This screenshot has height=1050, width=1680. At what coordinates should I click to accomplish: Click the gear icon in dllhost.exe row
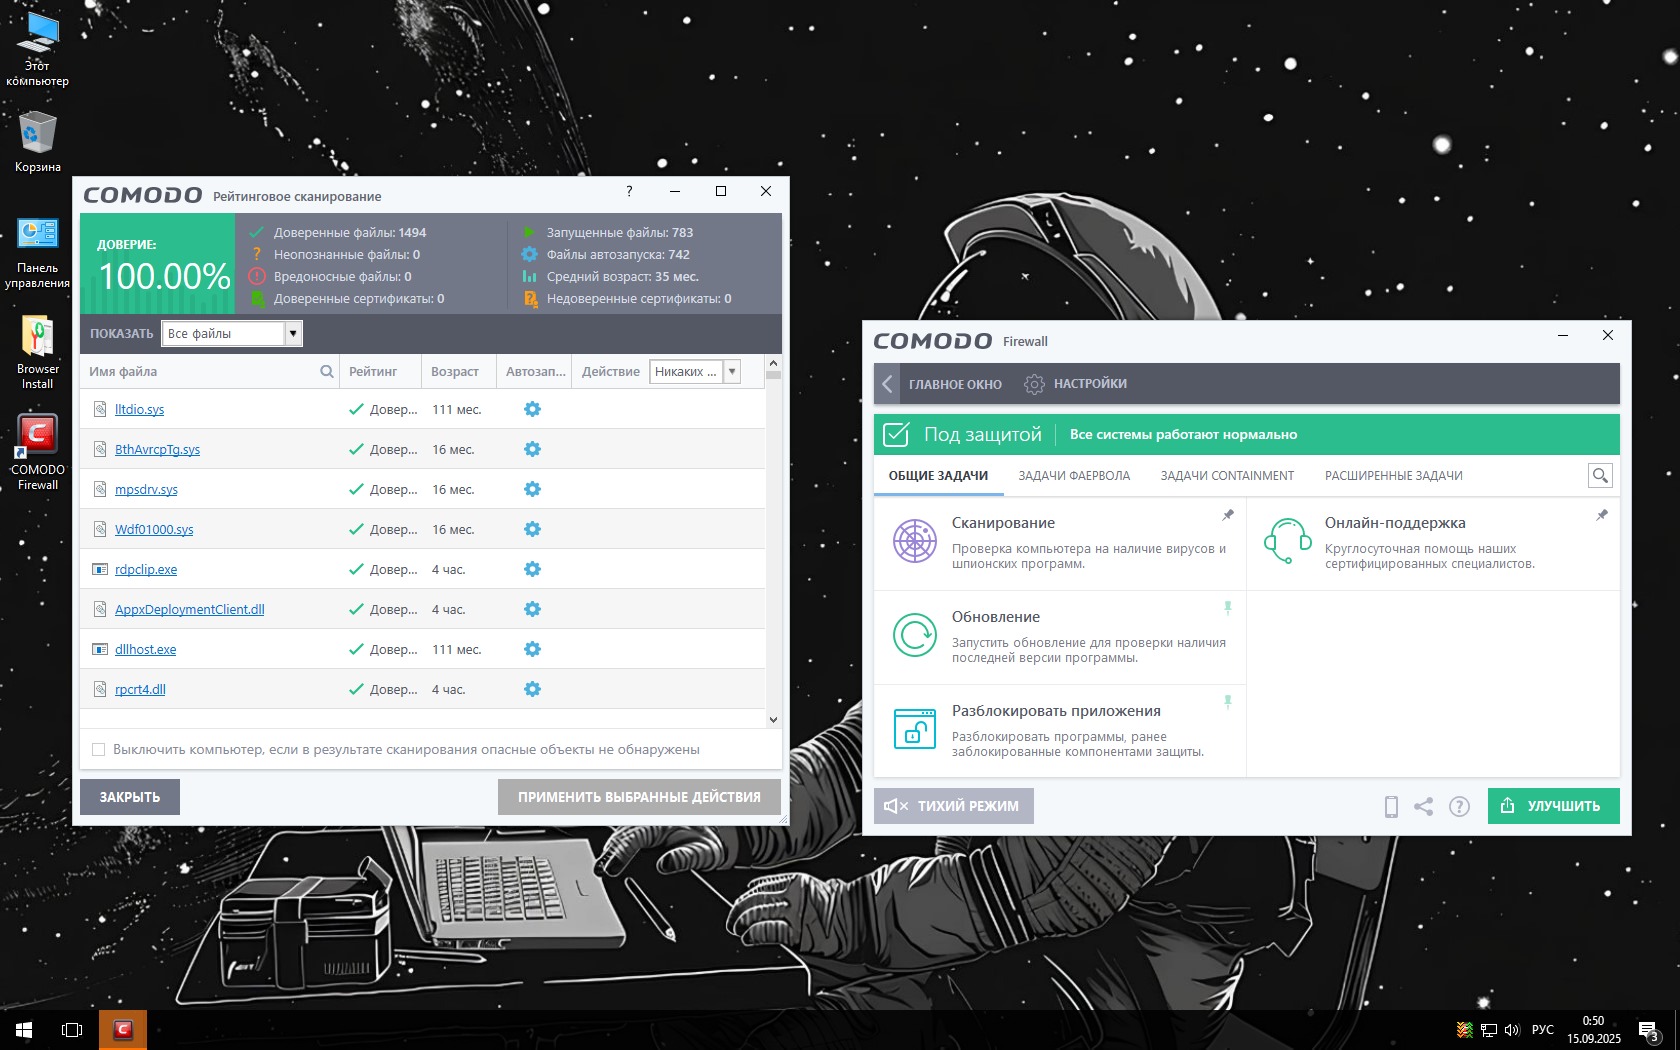532,649
